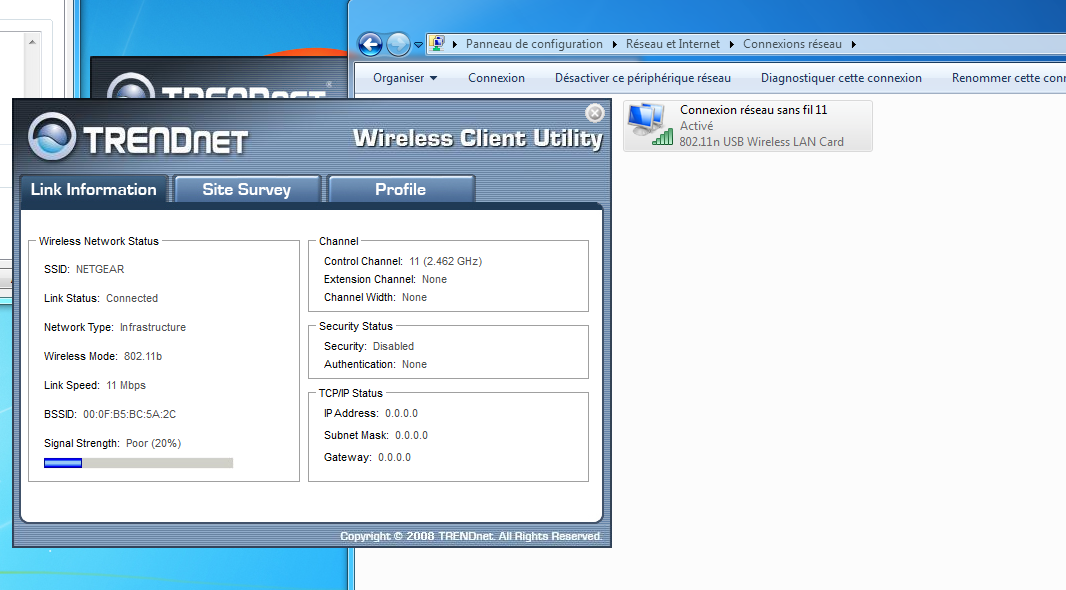Screen dimensions: 1066x590
Task: Expand arrow before Panneau de configuration
Action: click(x=455, y=44)
